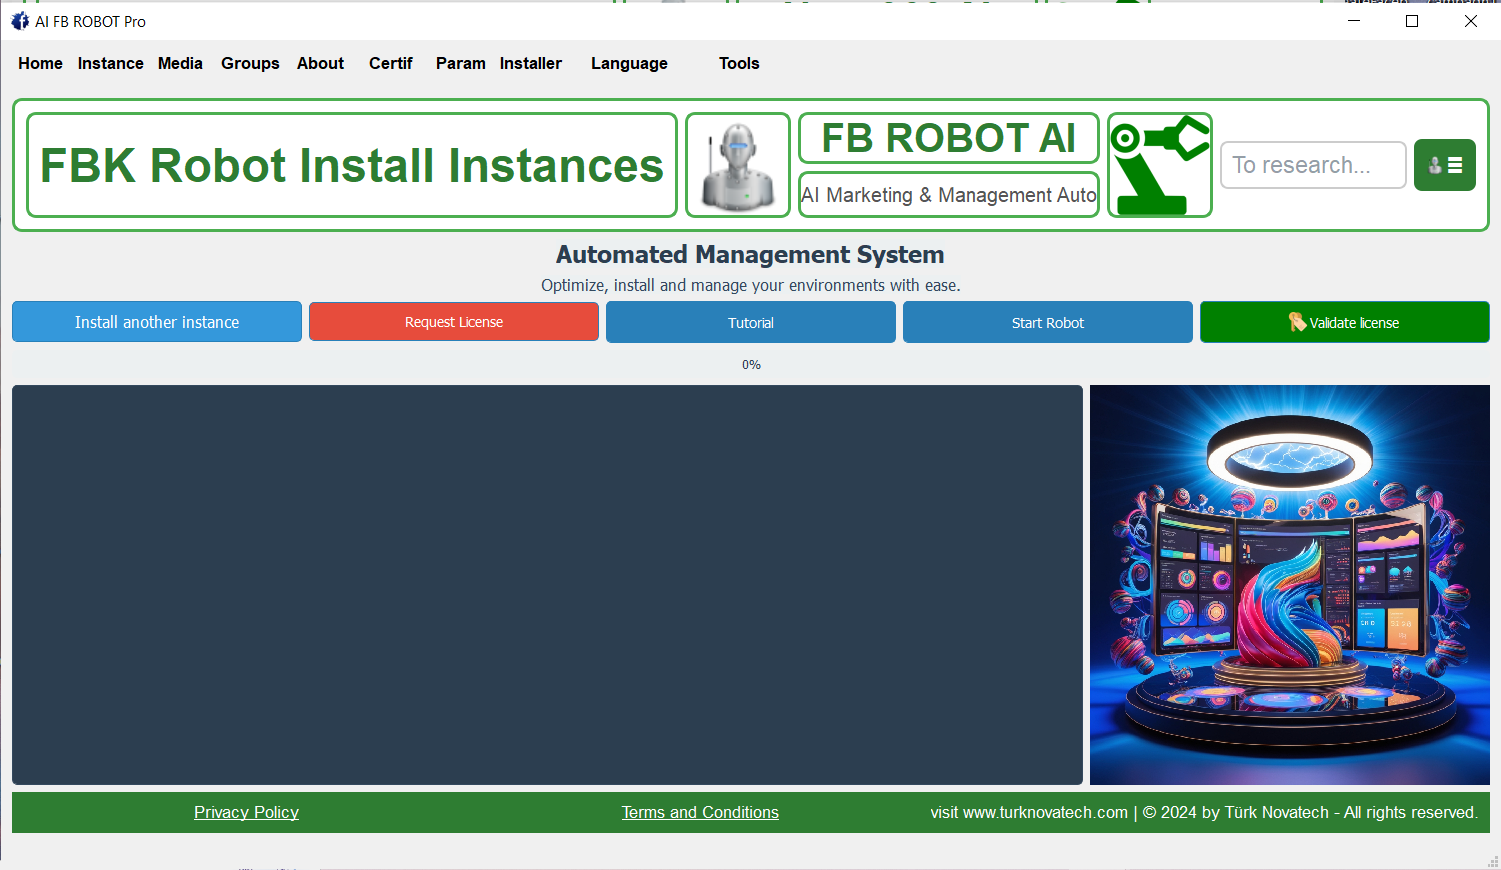Screen dimensions: 1501x870
Task: Click the Start Robot button
Action: click(x=1048, y=322)
